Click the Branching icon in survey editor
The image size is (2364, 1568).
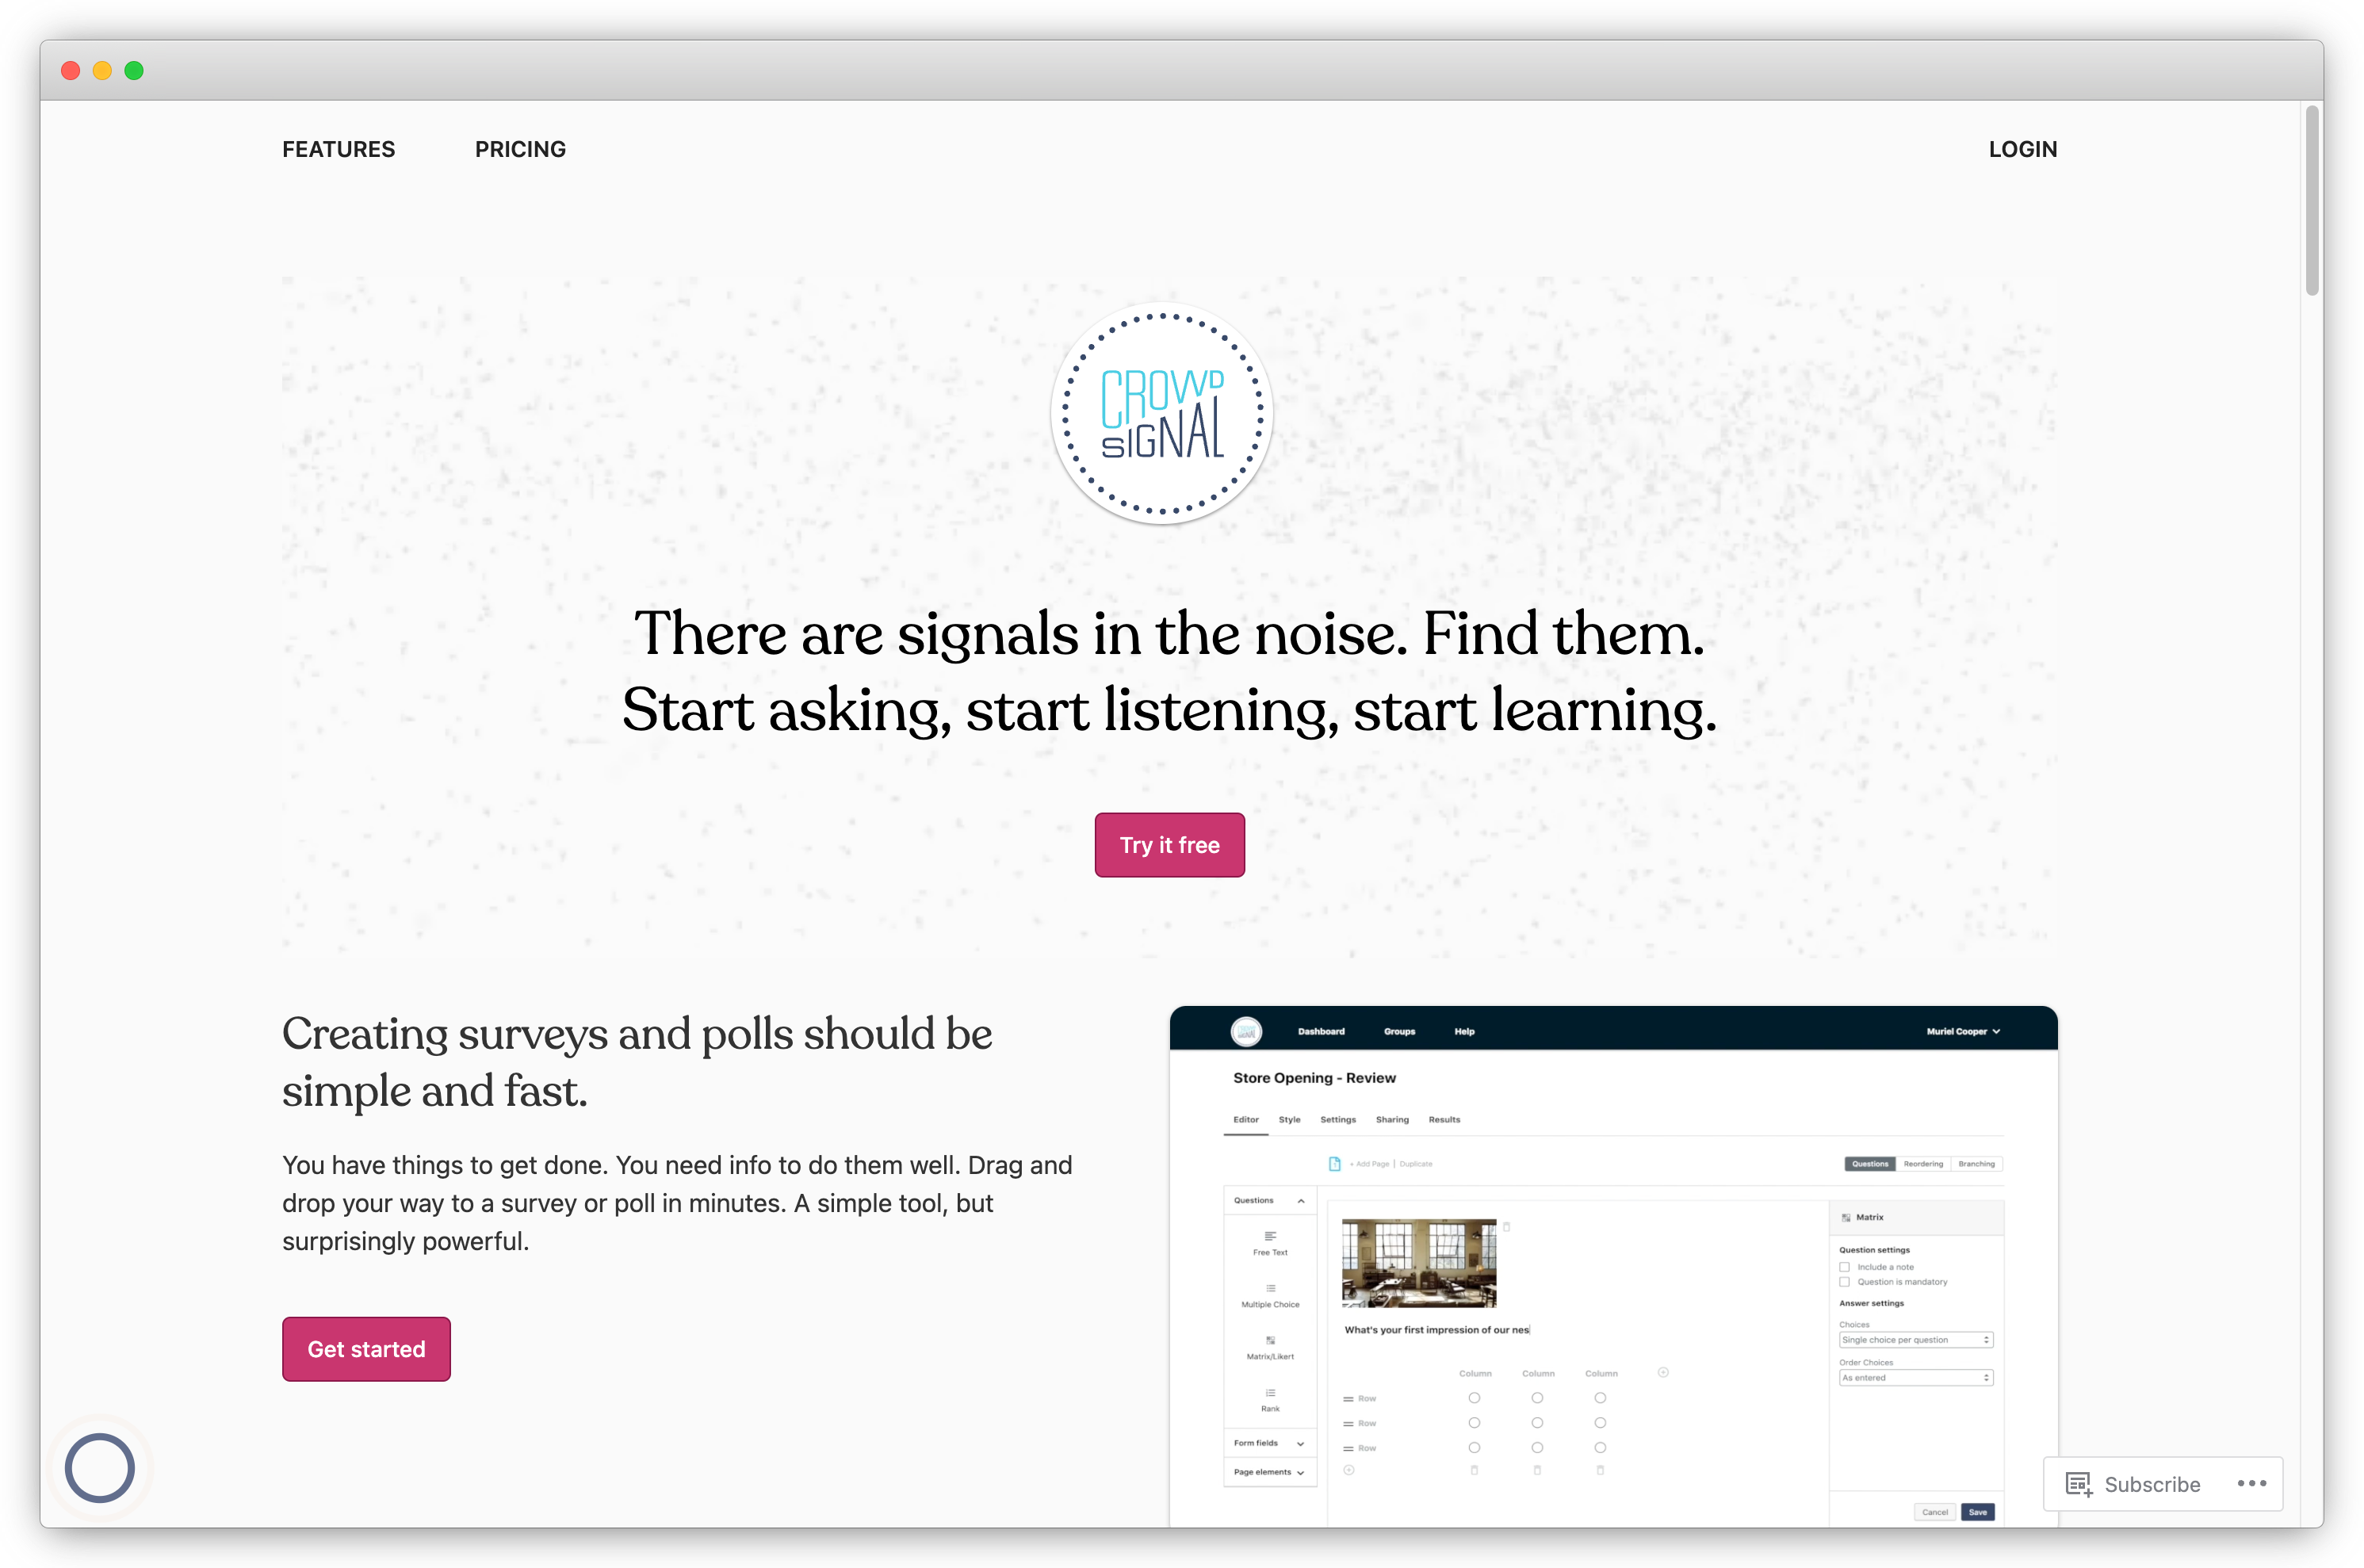pyautogui.click(x=1974, y=1164)
